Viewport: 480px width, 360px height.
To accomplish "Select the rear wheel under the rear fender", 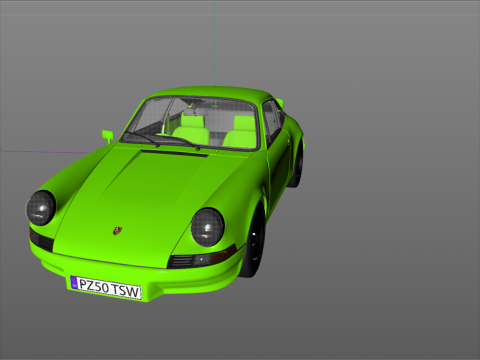I will click(x=296, y=166).
